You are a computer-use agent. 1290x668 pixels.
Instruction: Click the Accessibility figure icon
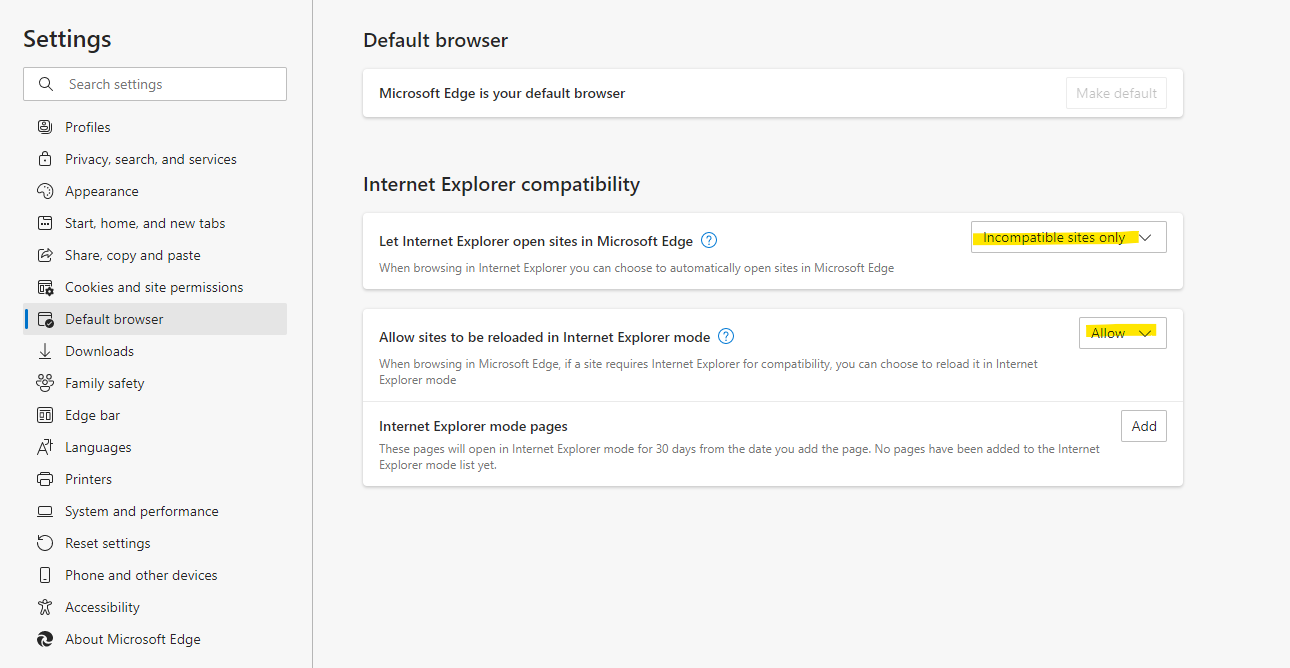click(x=44, y=607)
